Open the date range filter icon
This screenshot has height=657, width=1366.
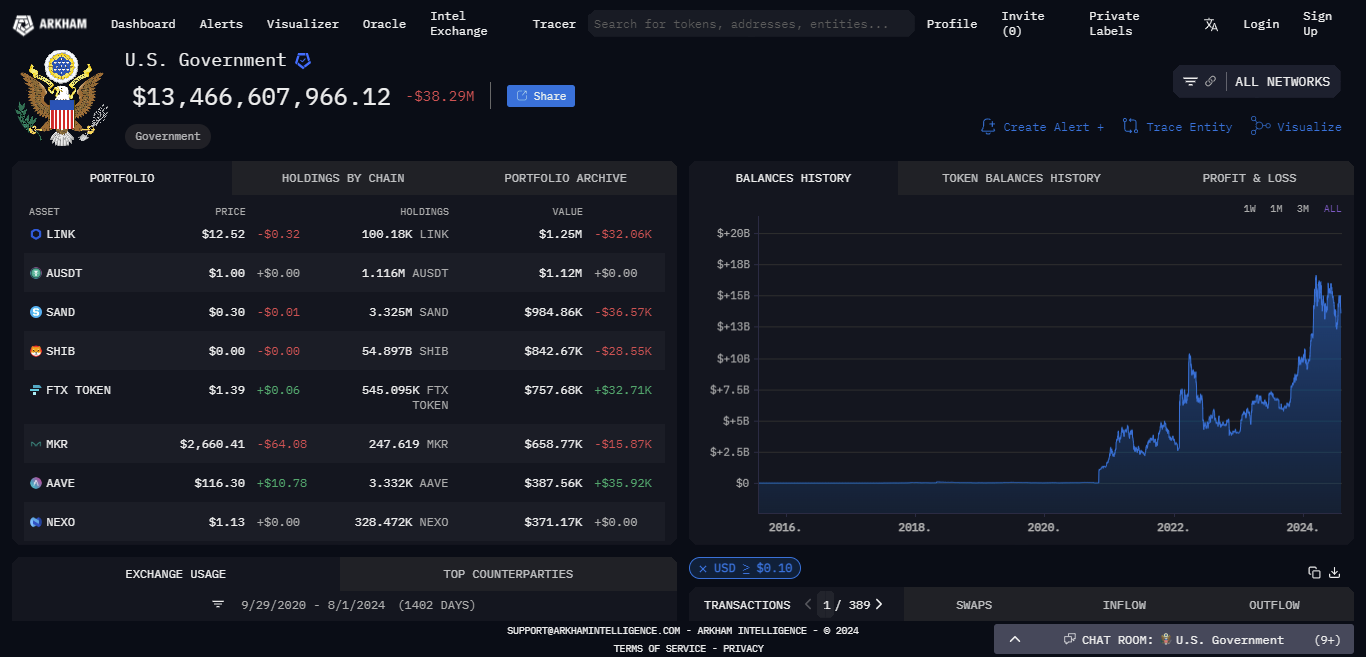tap(218, 605)
